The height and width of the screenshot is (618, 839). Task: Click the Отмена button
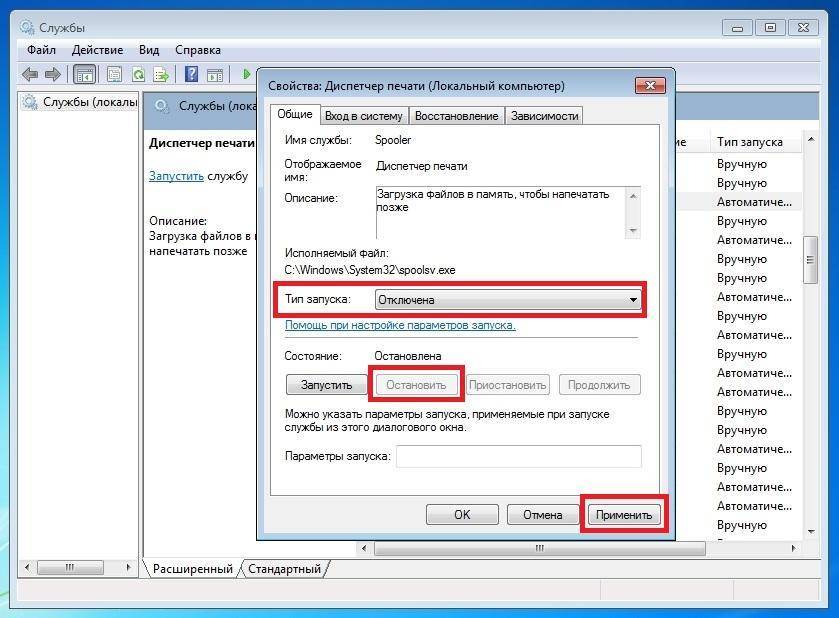(543, 515)
